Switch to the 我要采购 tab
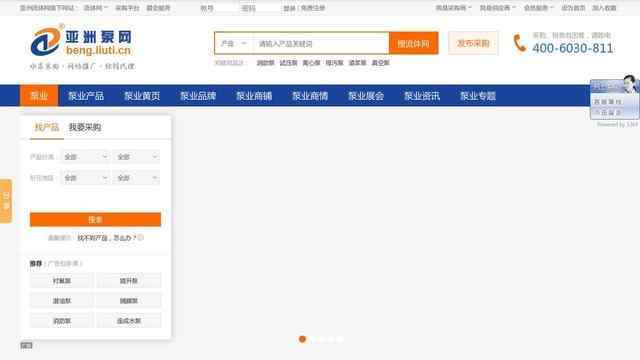640x360 pixels. coord(85,127)
